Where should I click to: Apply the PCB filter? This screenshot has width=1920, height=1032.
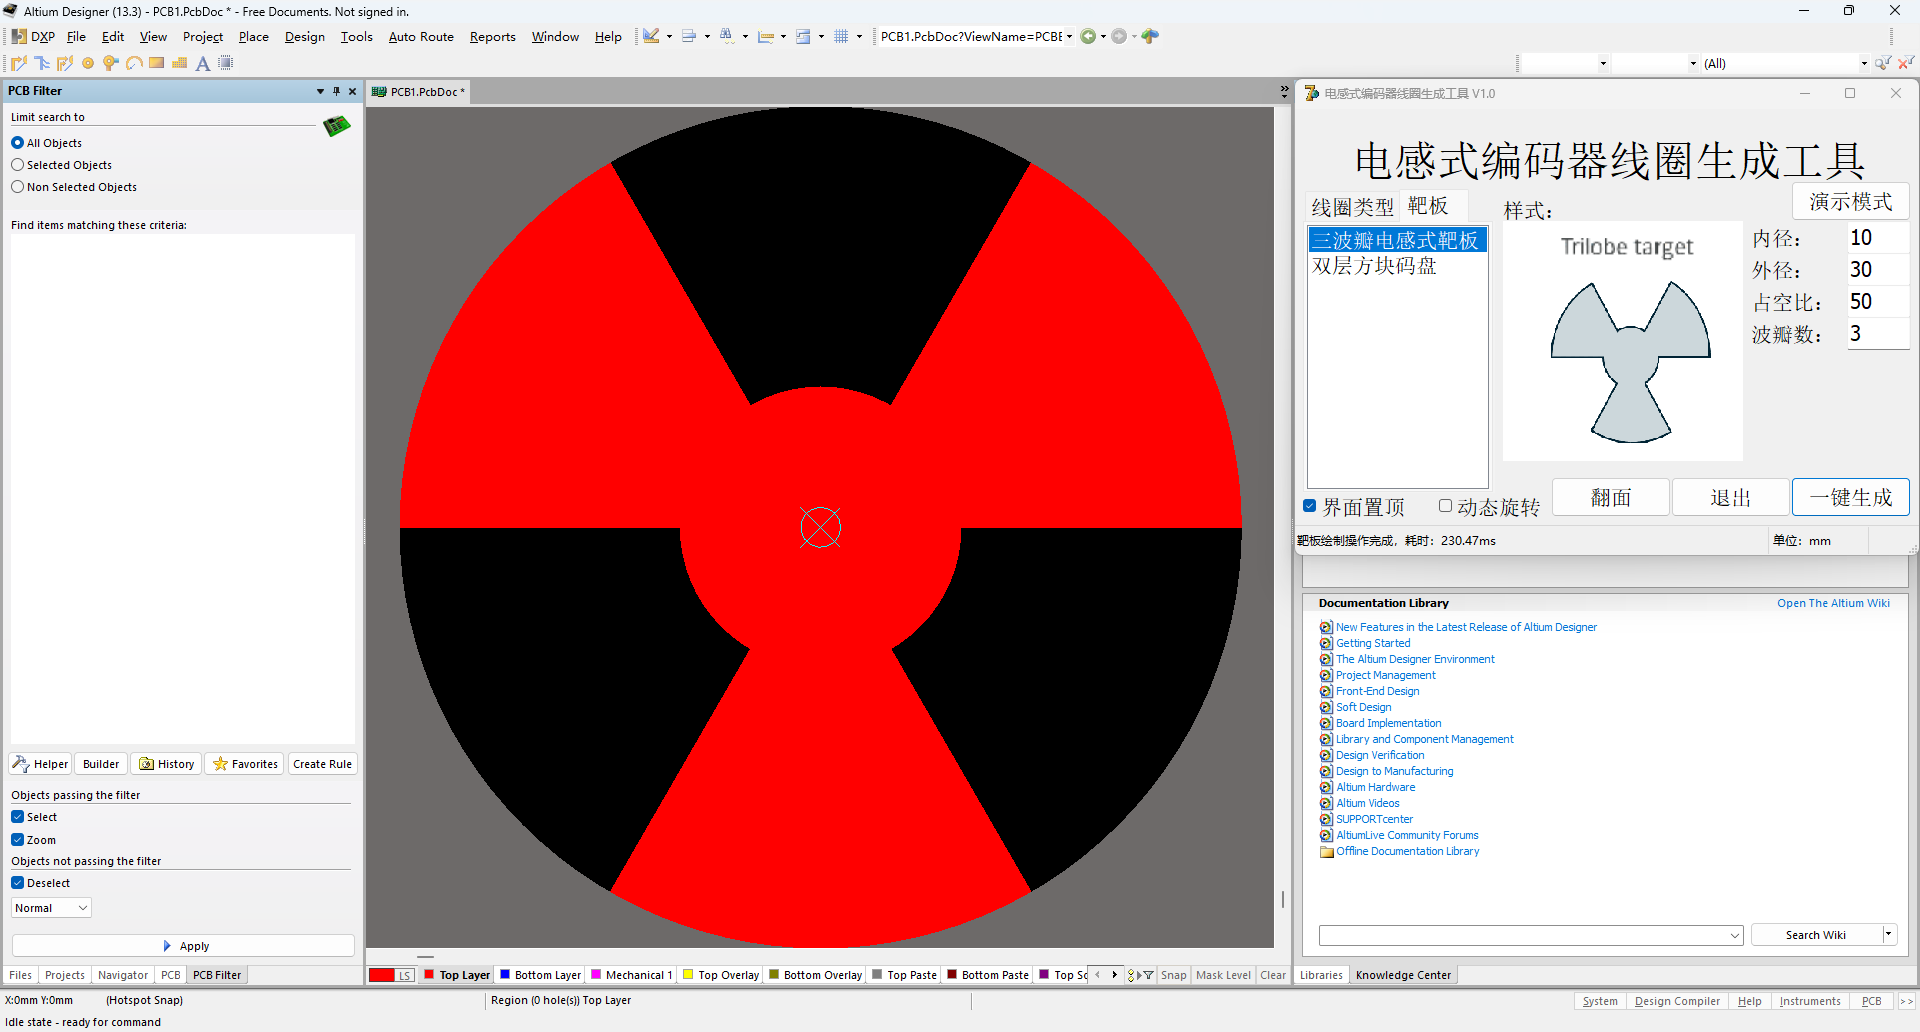coord(184,946)
